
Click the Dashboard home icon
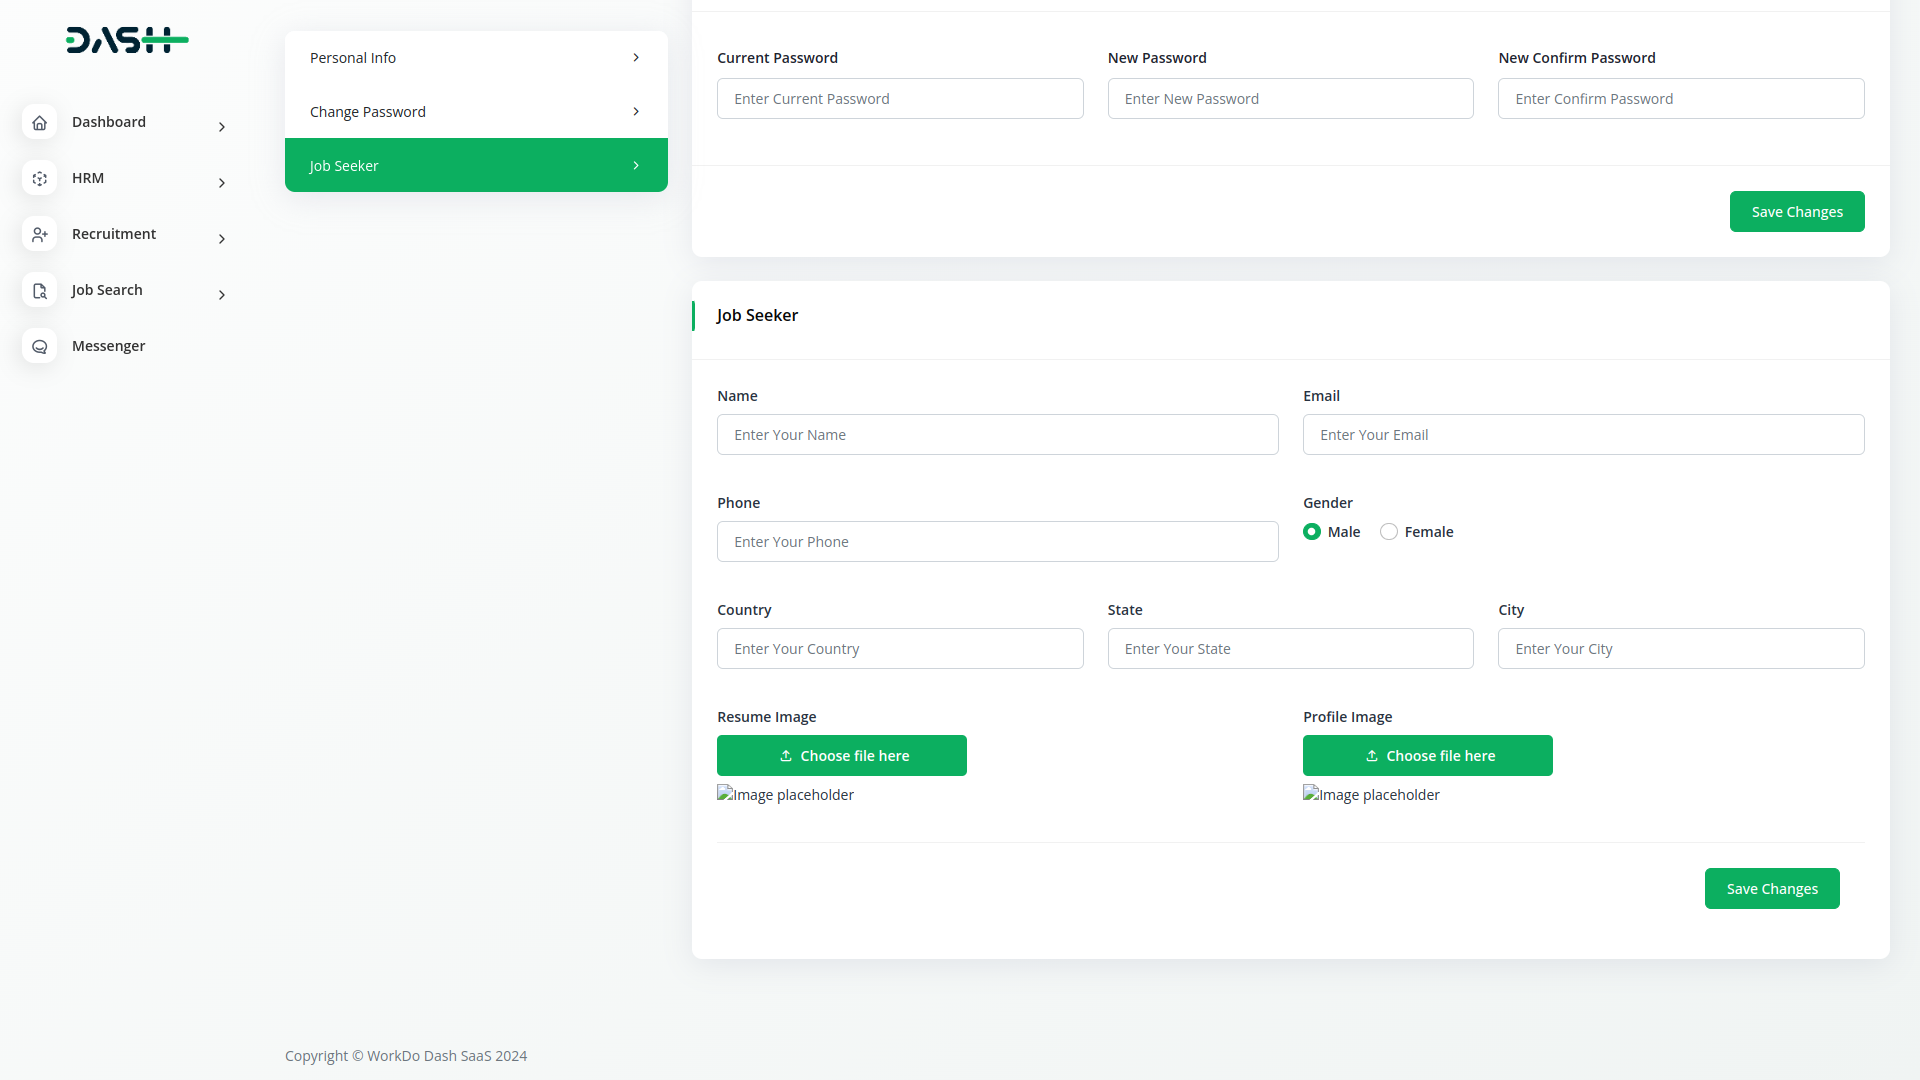pos(39,122)
